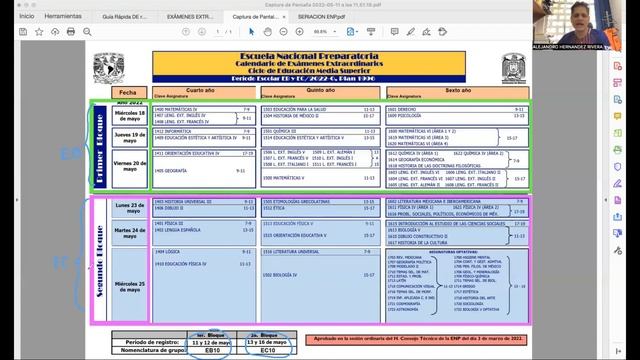Viewport: 640px width, 360px height.
Task: Go to next page arrow
Action: 202,32
